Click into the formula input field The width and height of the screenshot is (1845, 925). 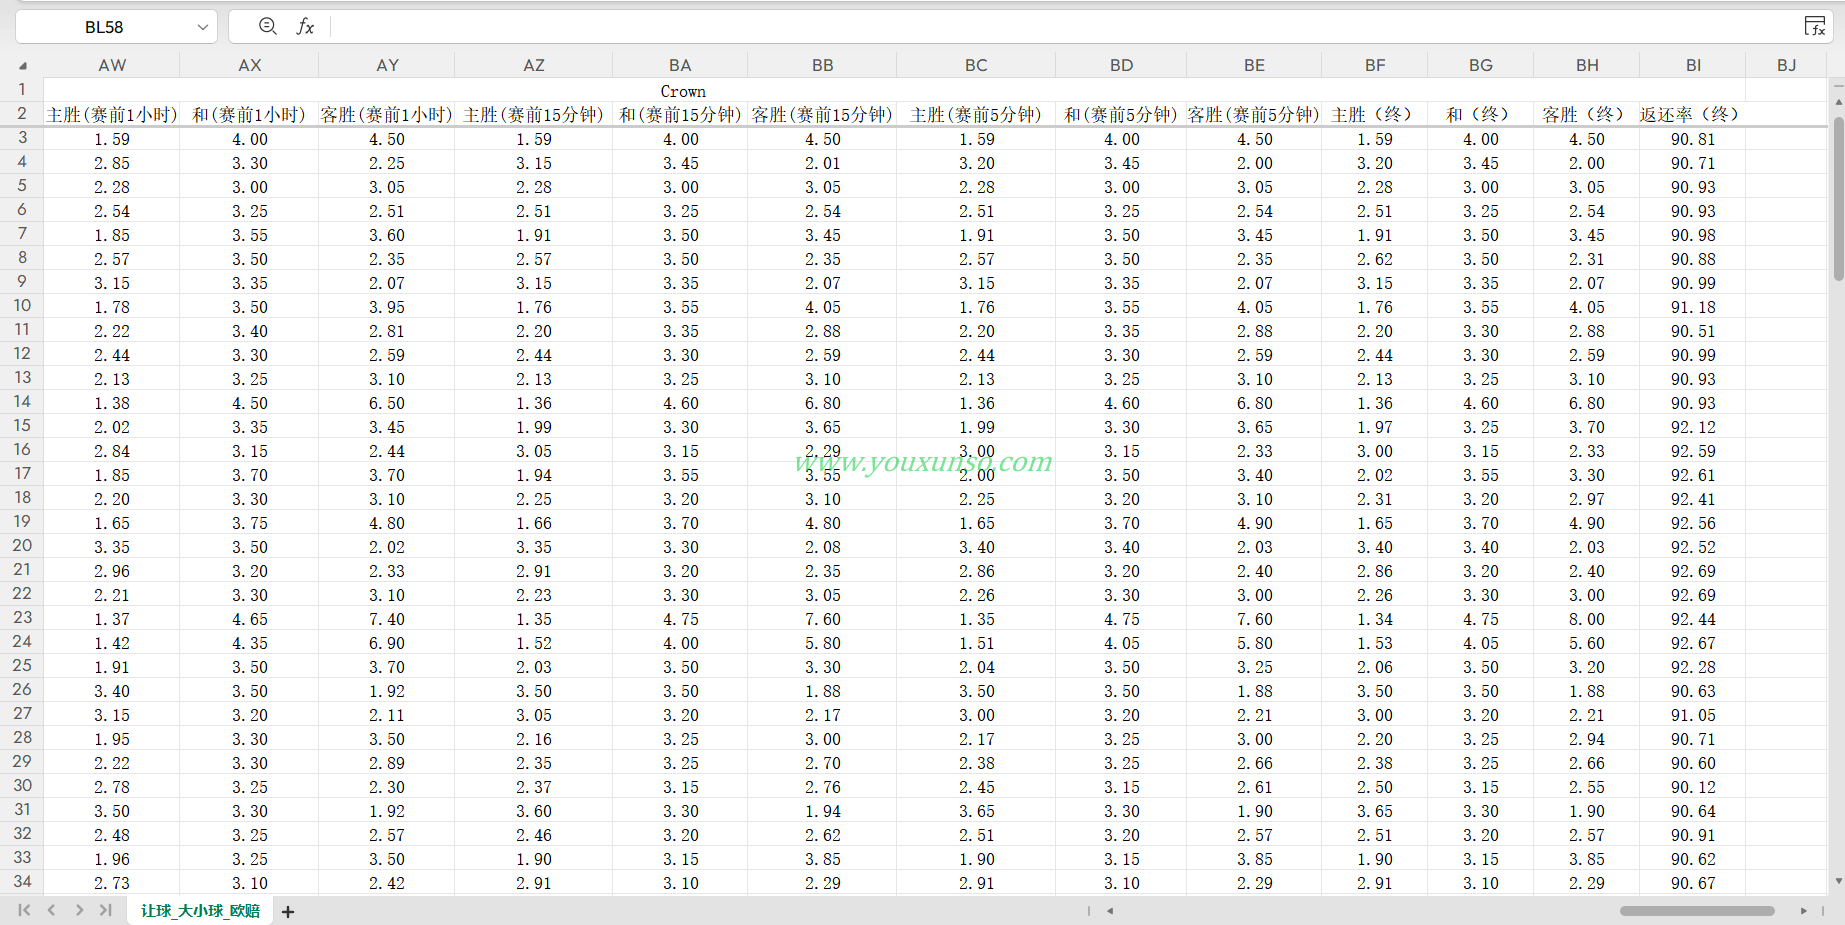(x=1063, y=27)
